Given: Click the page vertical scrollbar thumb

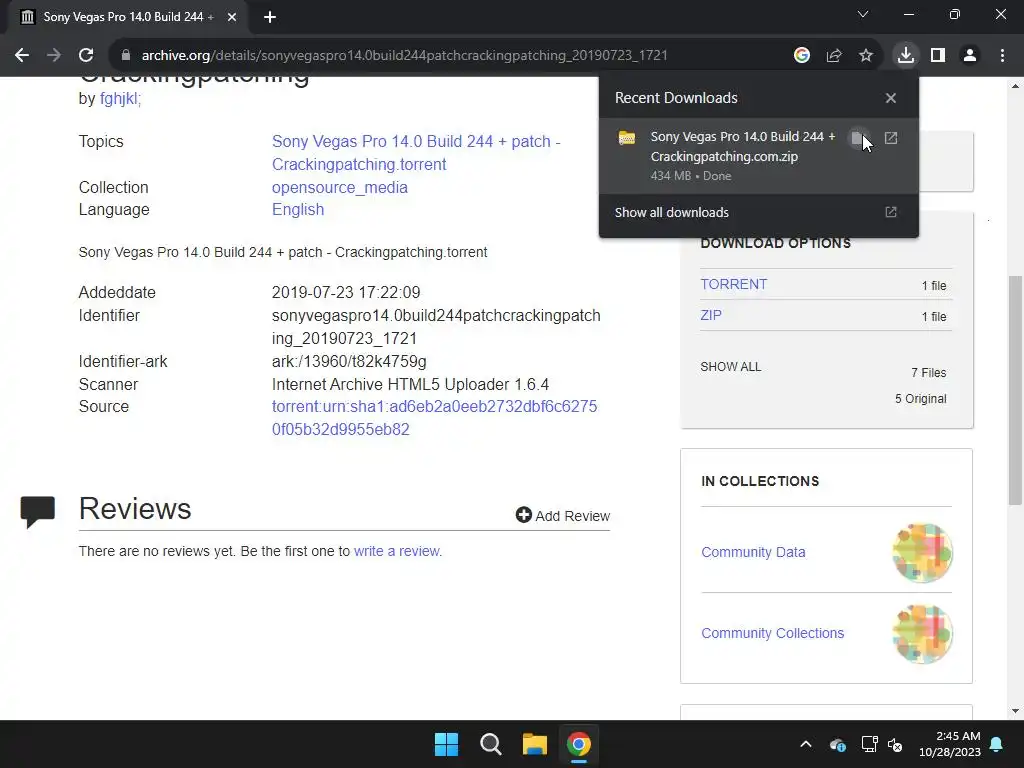Looking at the screenshot, I should pyautogui.click(x=1015, y=391).
